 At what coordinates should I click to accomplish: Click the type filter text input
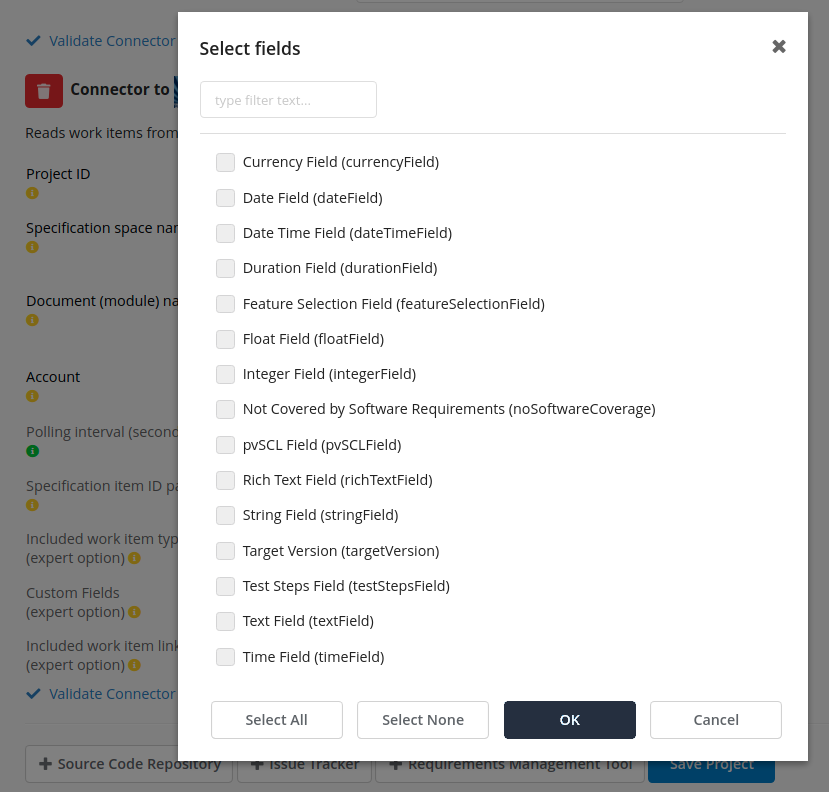coord(288,99)
